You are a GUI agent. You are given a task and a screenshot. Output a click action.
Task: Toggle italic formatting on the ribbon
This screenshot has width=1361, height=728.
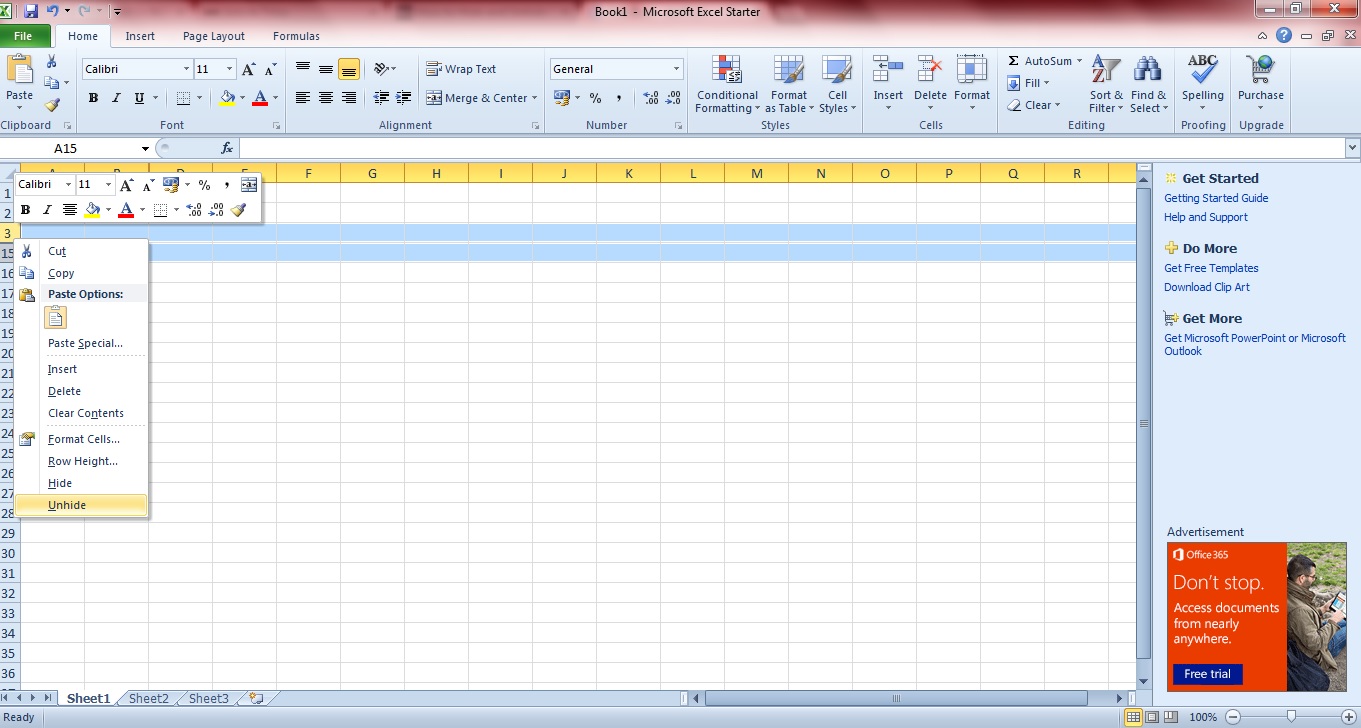(114, 98)
